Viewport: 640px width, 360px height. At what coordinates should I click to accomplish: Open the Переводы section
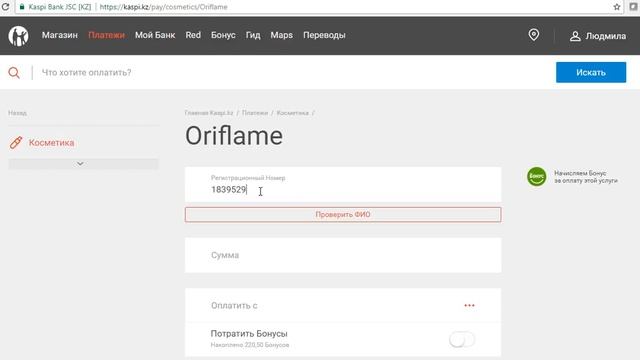coord(324,35)
